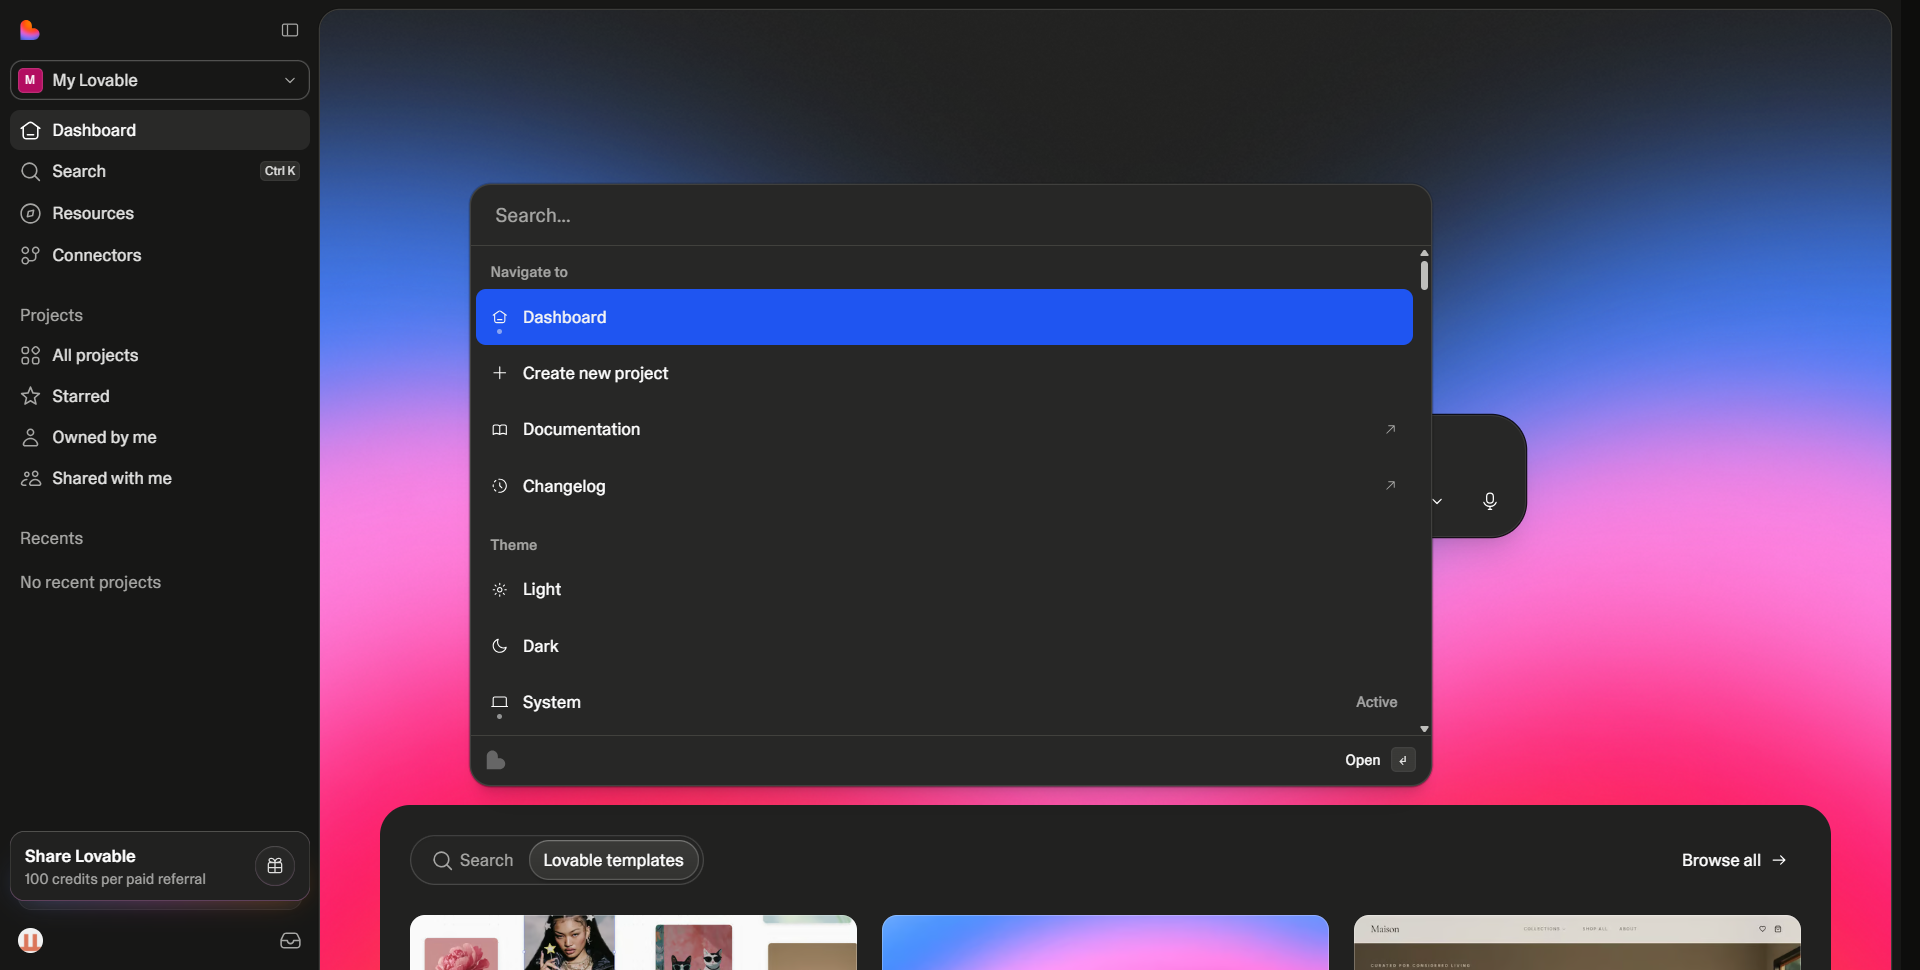
Task: Open the first template thumbnail with photos
Action: point(633,942)
